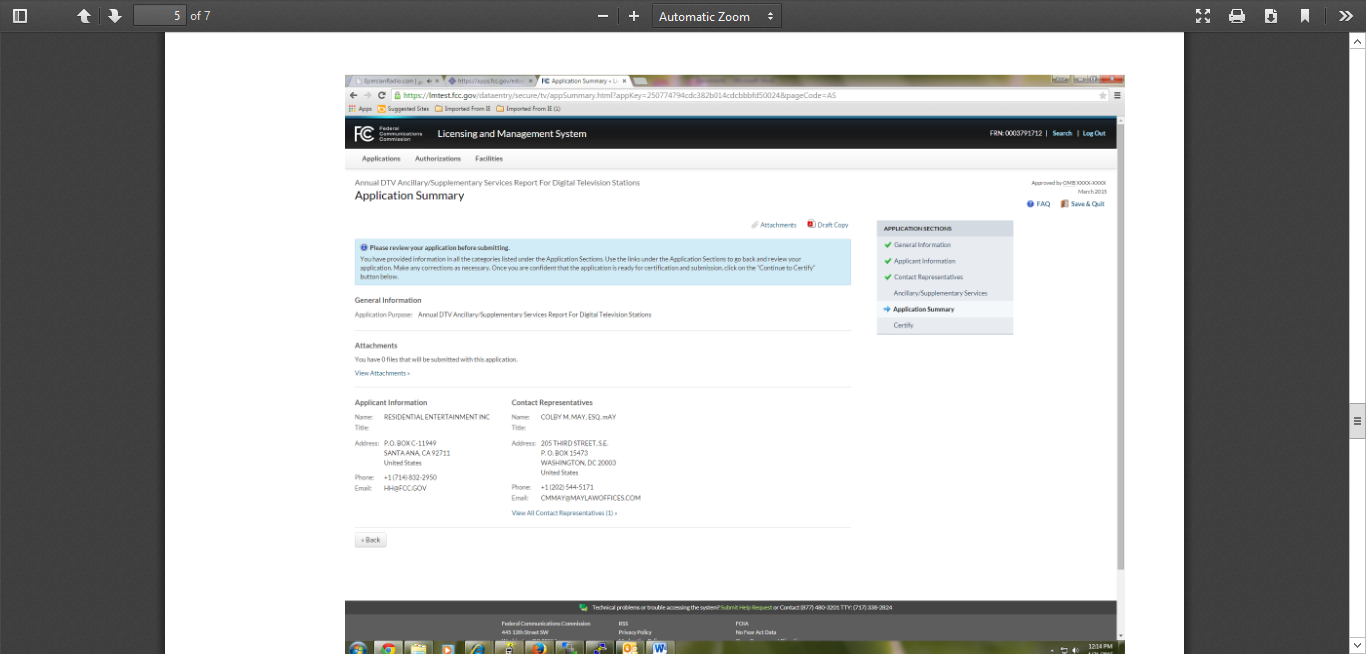Click the Save & Quit link
1366x654 pixels.
1087,204
